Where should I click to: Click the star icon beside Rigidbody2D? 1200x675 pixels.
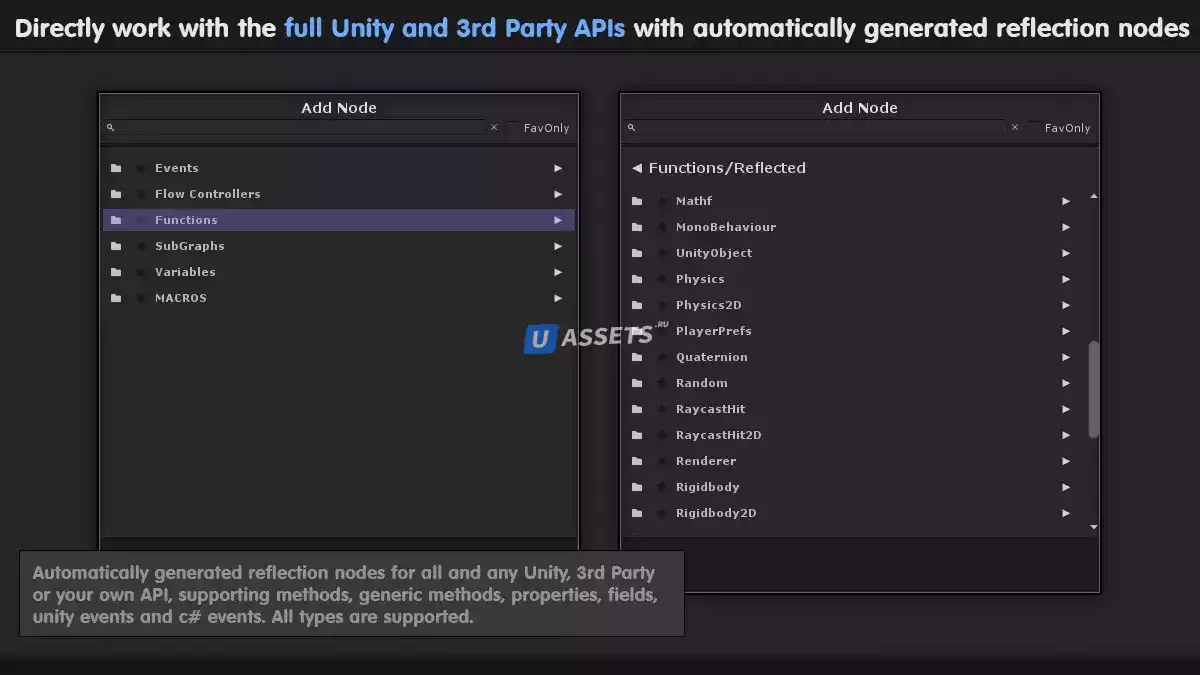[x=662, y=513]
